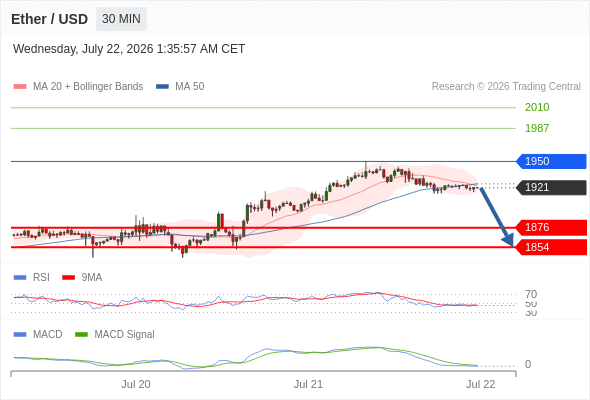Click the Jul 20 date axis label
Image resolution: width=590 pixels, height=400 pixels.
point(136,385)
